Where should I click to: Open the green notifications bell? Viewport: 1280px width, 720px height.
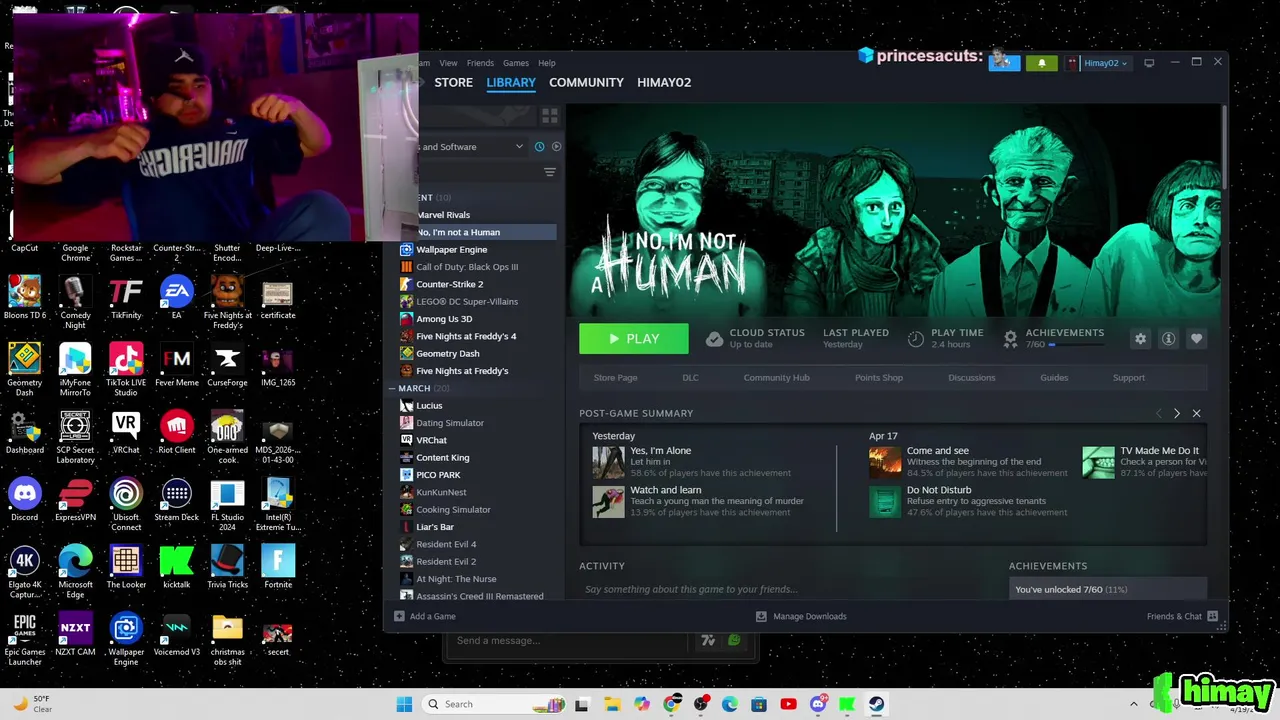(1041, 63)
